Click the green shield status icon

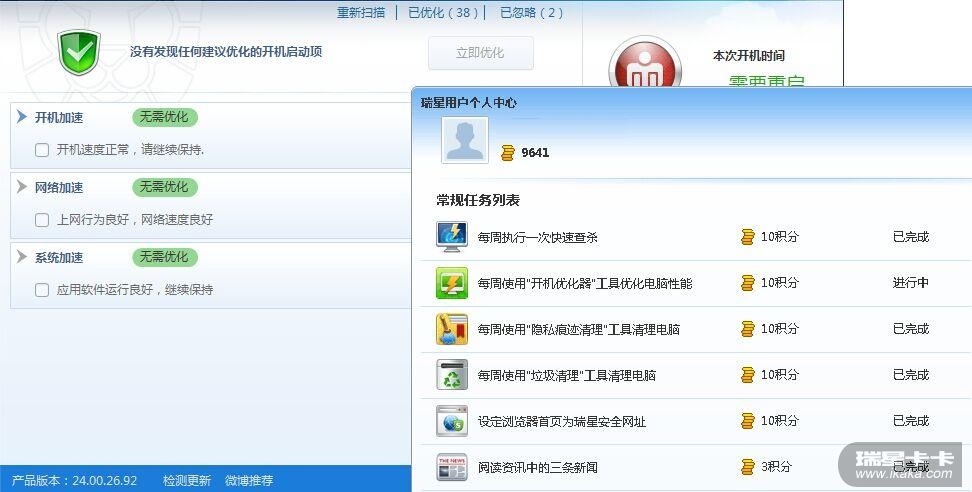click(79, 52)
